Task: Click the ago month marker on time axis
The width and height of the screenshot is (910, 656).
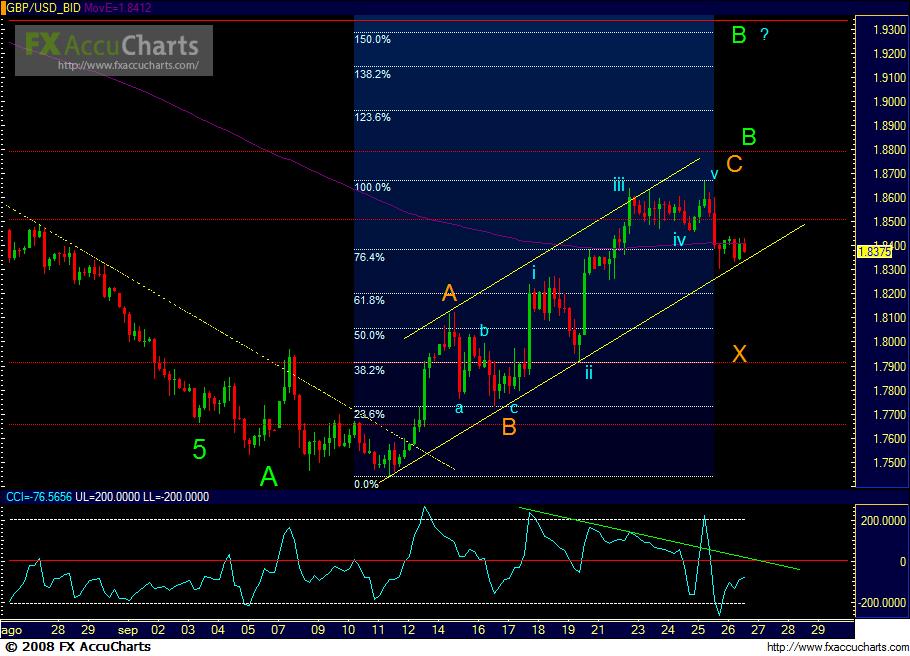Action: pos(13,631)
